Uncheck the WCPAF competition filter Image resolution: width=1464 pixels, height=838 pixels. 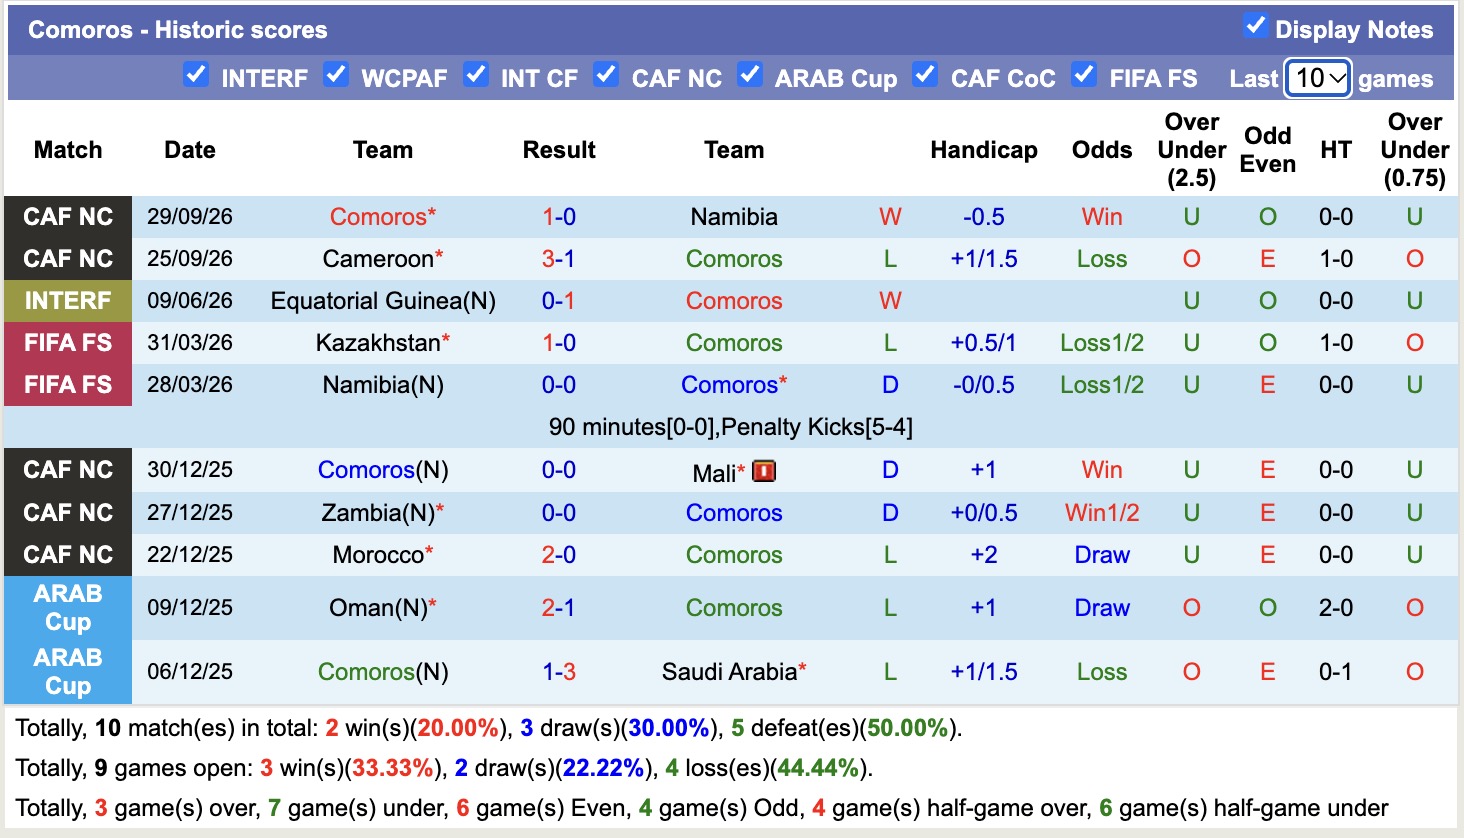point(336,75)
